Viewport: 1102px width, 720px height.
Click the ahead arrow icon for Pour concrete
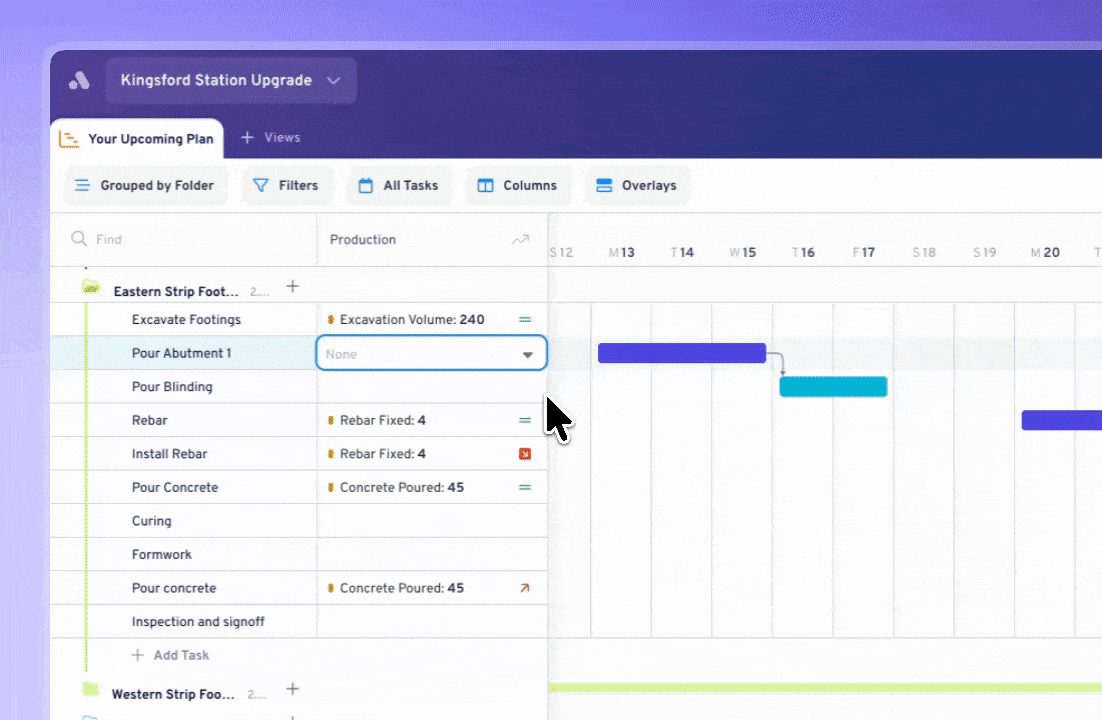click(525, 589)
